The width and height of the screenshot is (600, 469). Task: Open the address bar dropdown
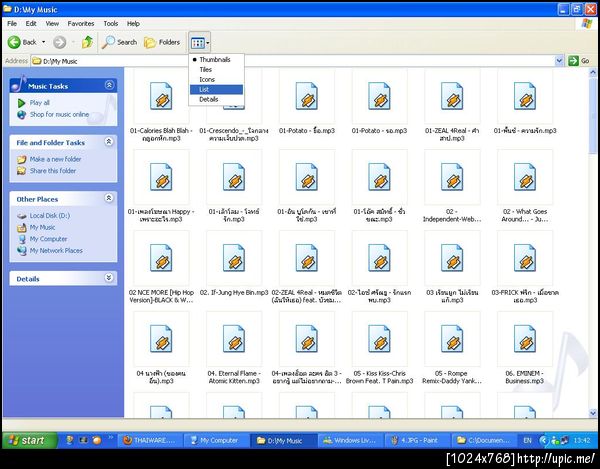[559, 61]
